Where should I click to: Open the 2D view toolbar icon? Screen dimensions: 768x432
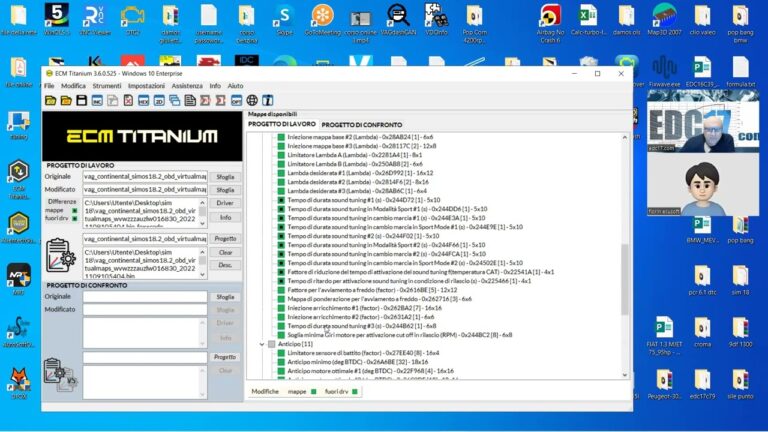(159, 100)
